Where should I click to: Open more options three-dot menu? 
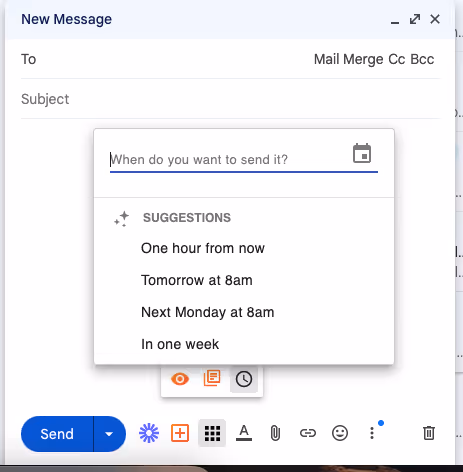(372, 433)
